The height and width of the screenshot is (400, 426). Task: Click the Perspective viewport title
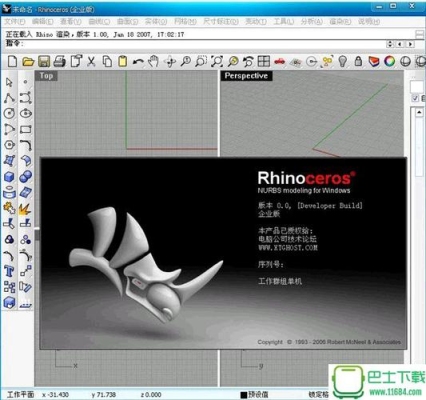tap(246, 76)
